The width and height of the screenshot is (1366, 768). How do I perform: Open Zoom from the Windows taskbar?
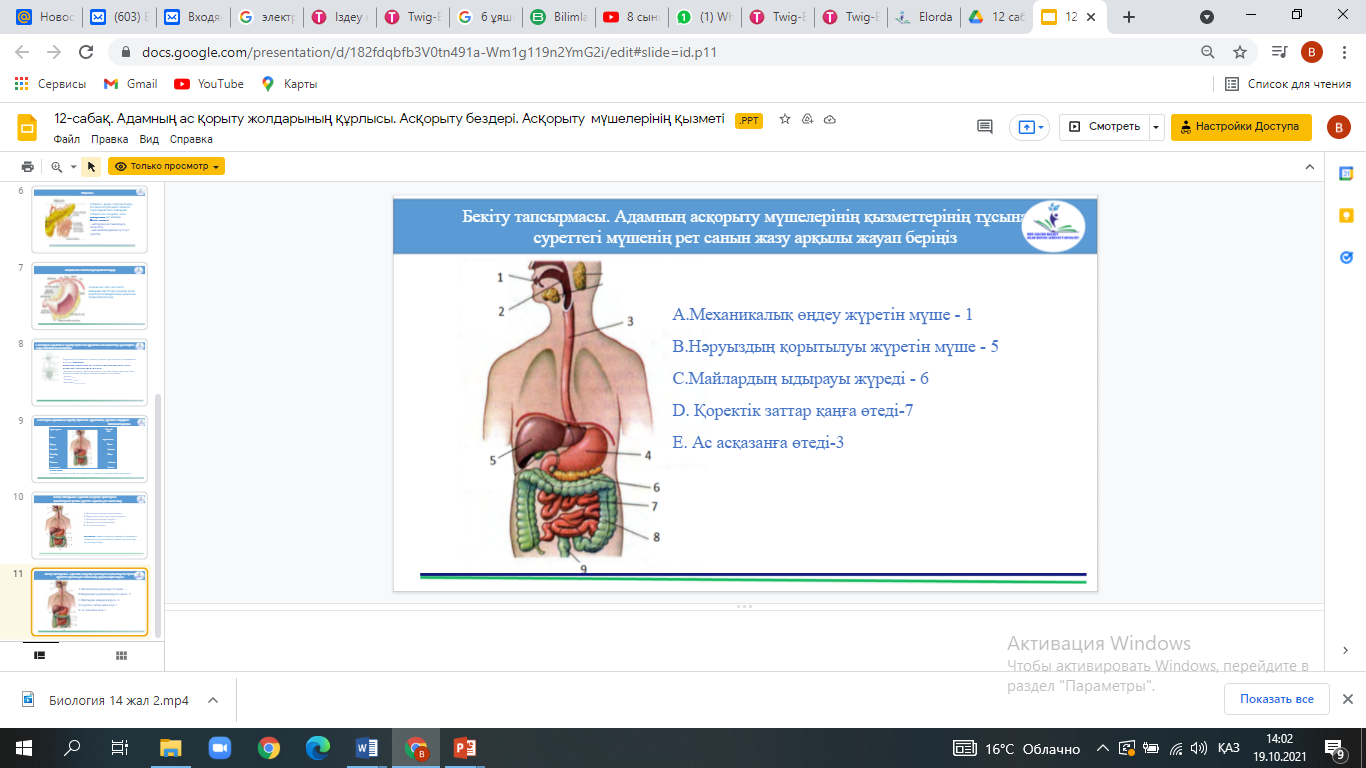pos(219,748)
